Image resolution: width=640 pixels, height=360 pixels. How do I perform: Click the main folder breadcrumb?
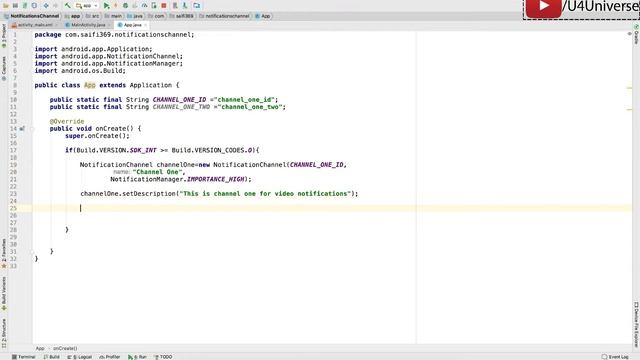pos(113,16)
